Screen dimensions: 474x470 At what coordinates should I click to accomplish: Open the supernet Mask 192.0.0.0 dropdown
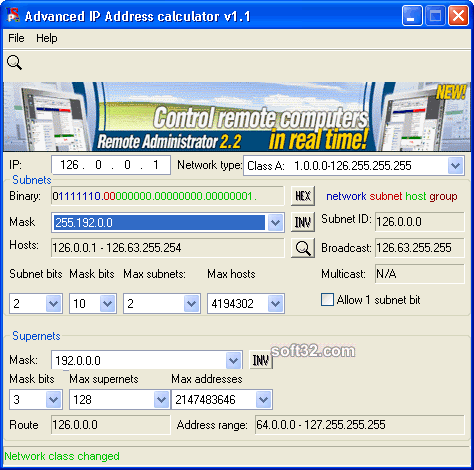[233, 360]
